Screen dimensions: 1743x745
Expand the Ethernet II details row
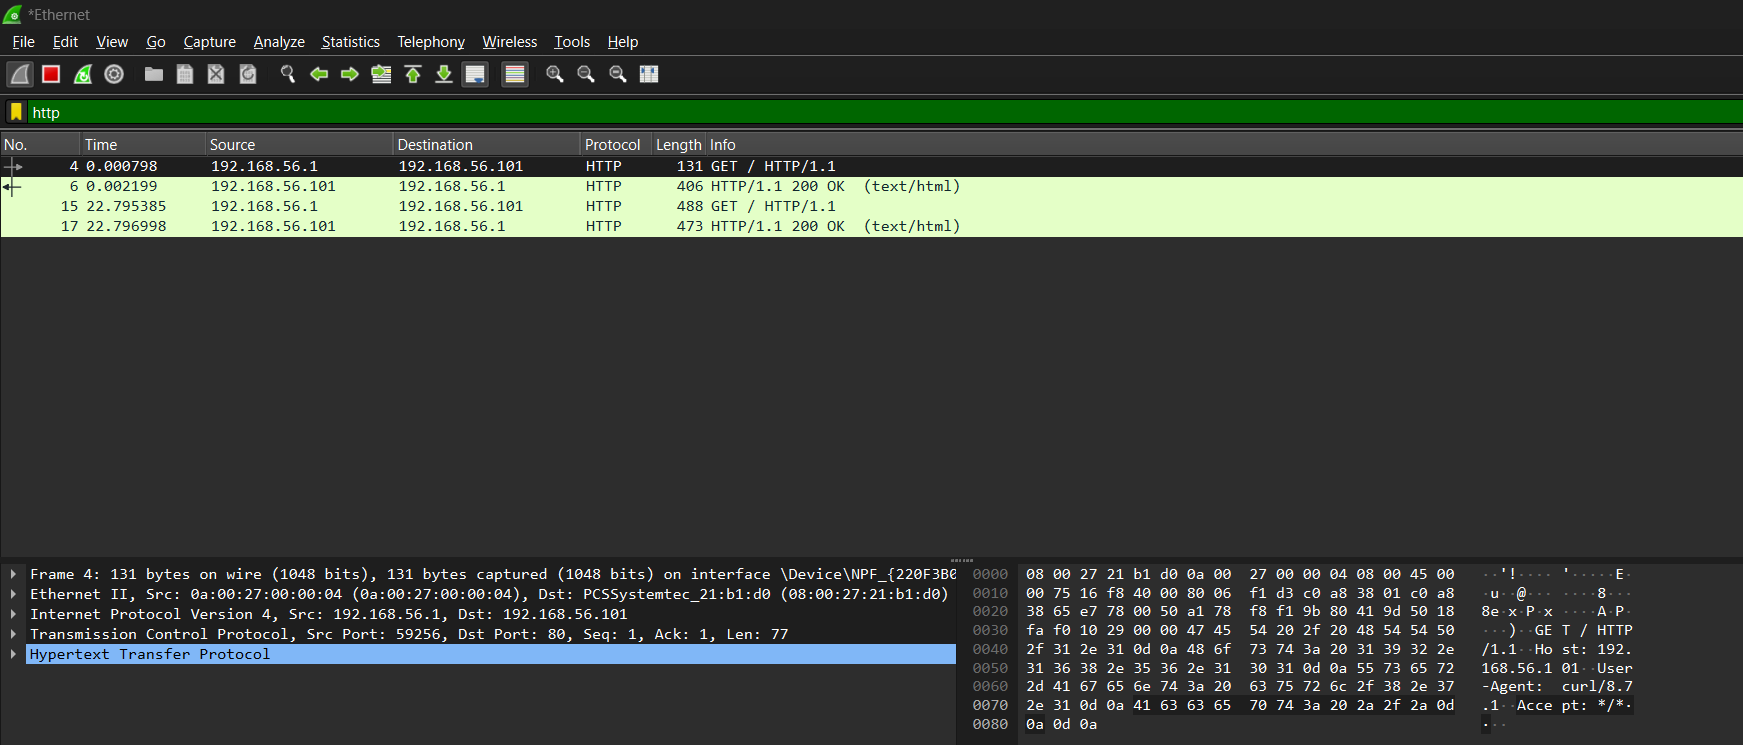point(13,594)
